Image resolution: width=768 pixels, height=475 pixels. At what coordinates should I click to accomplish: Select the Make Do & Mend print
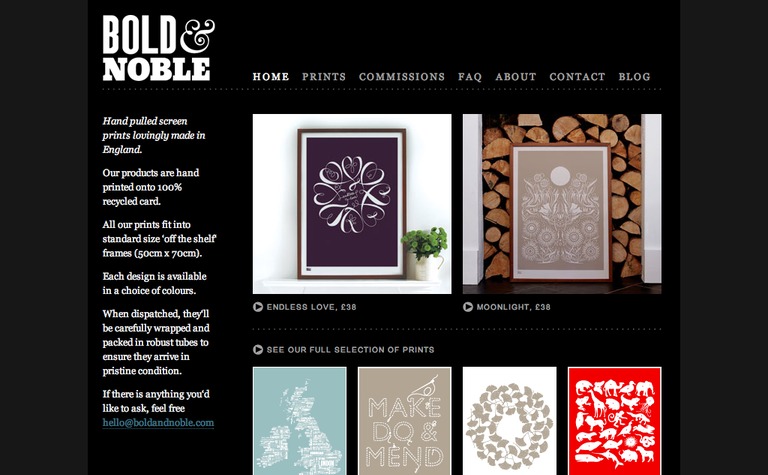pos(405,421)
